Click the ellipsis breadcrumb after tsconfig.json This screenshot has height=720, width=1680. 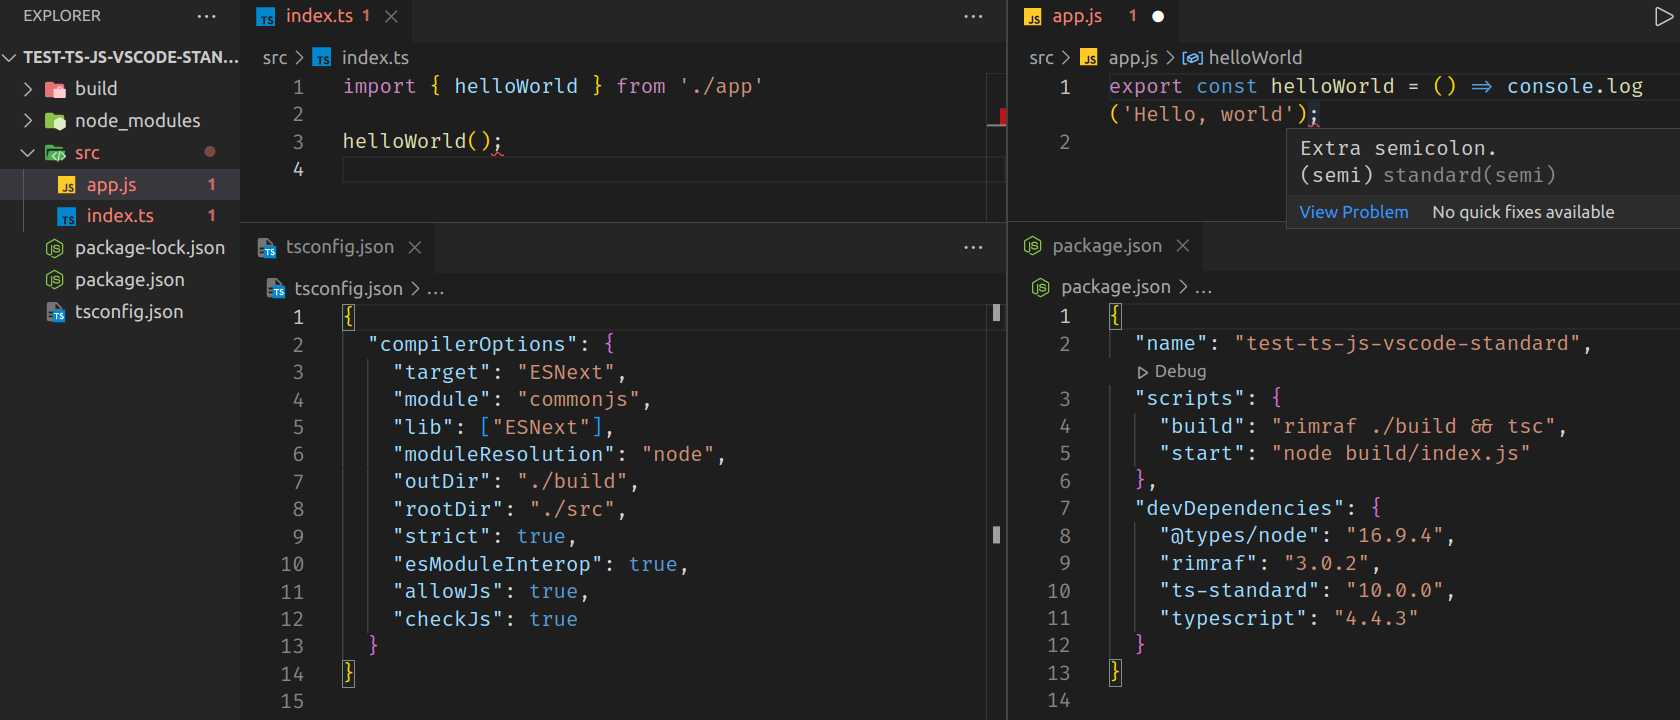tap(435, 289)
